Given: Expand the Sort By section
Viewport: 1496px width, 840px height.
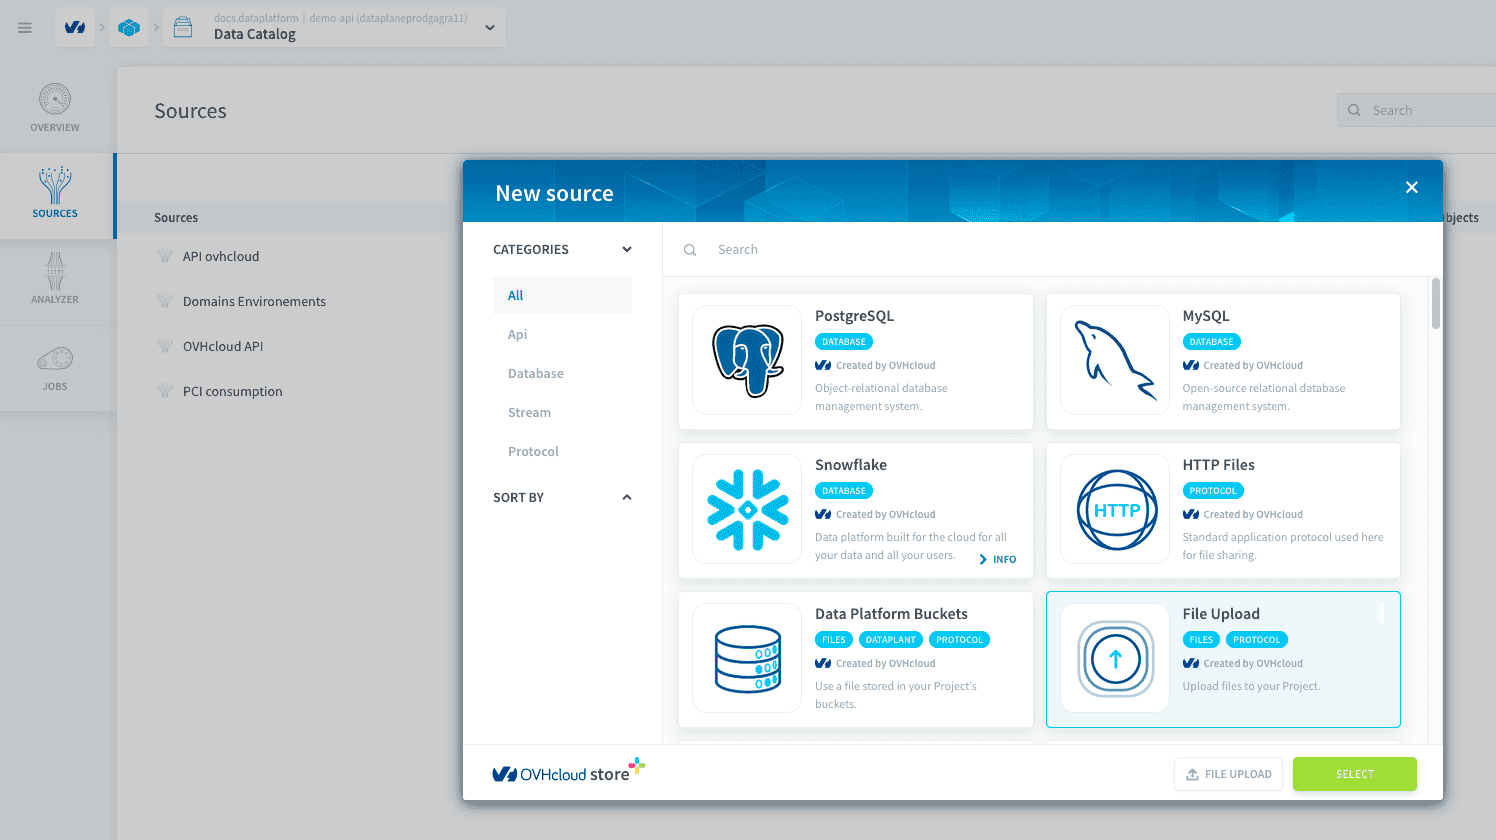Looking at the screenshot, I should click(627, 497).
